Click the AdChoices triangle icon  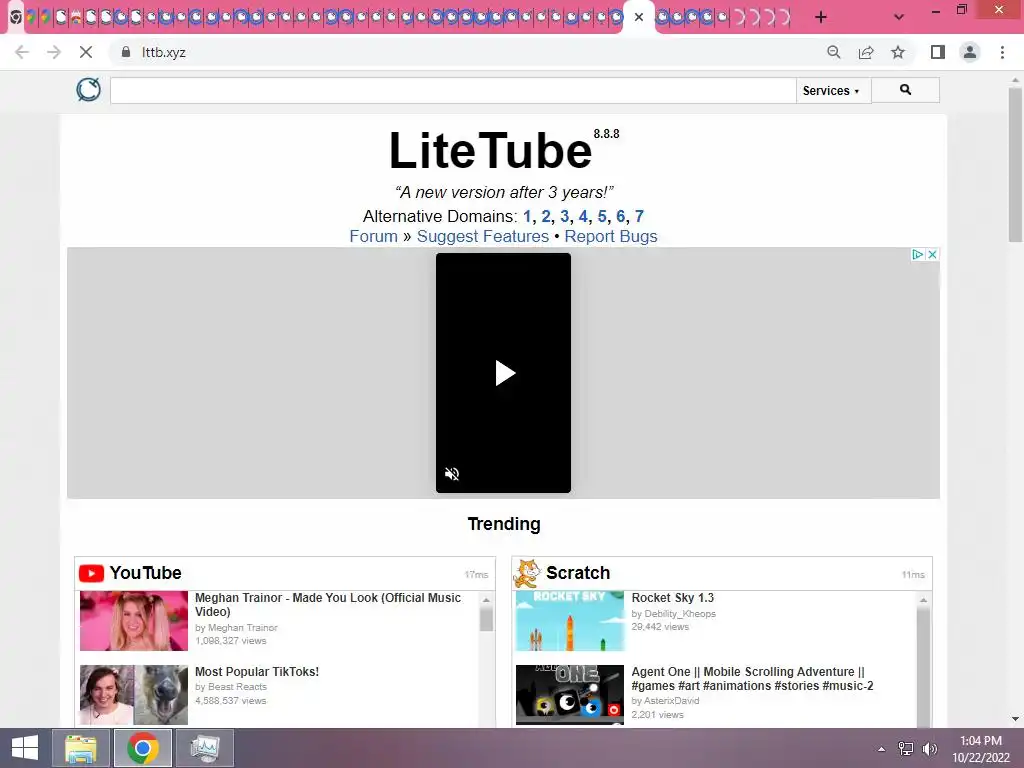[918, 255]
